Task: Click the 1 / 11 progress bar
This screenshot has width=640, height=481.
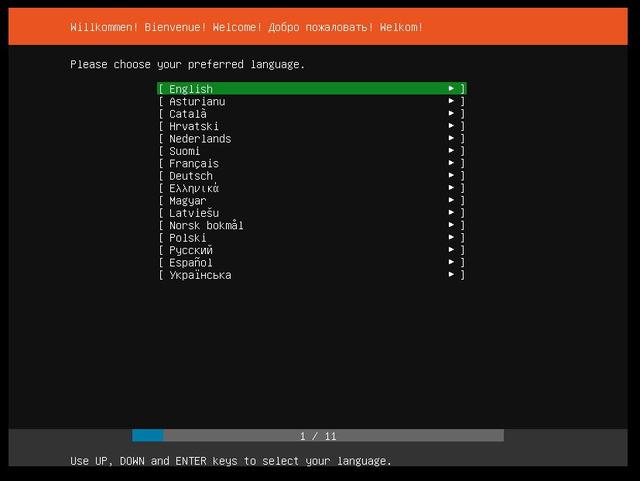Action: click(318, 436)
